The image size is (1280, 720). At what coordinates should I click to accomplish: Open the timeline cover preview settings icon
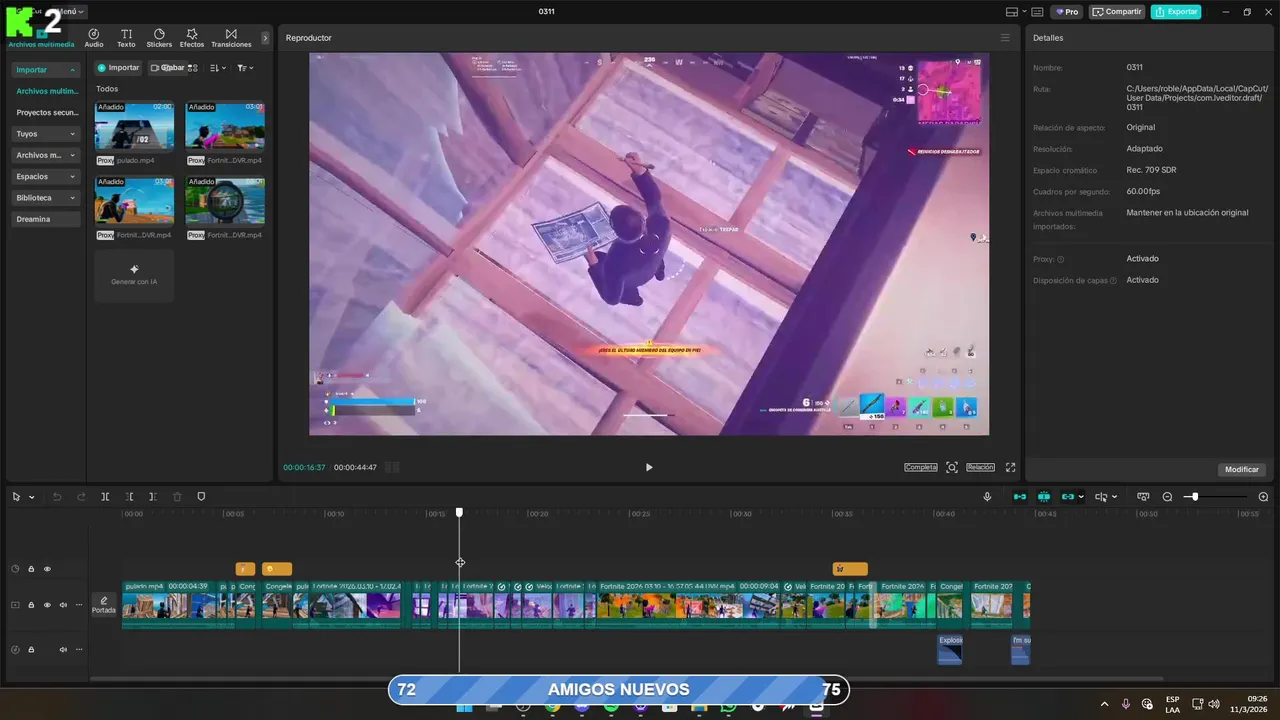click(x=1142, y=497)
